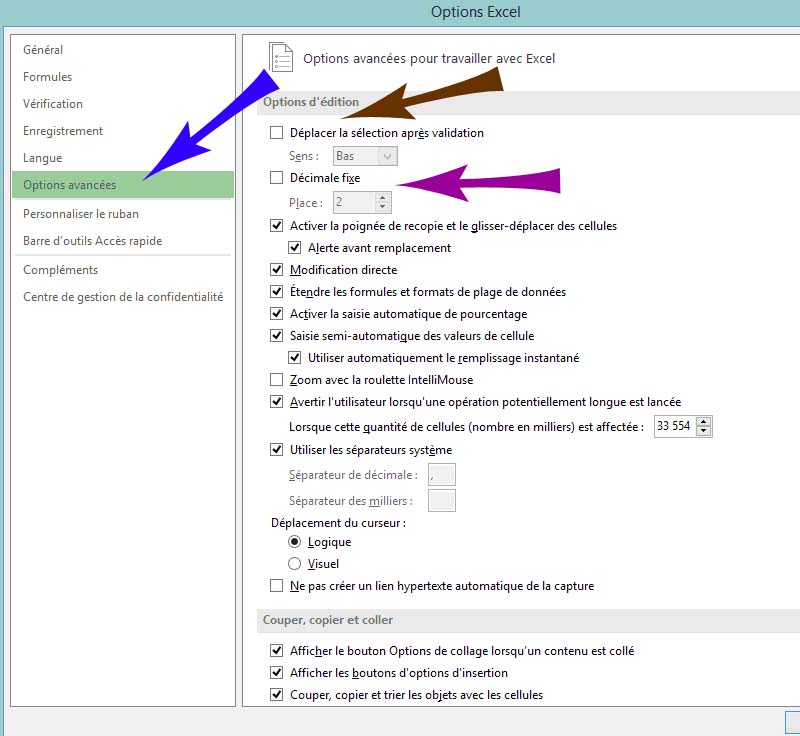Uncheck Couper, copier et trier les objets
The image size is (800, 736).
(x=277, y=695)
